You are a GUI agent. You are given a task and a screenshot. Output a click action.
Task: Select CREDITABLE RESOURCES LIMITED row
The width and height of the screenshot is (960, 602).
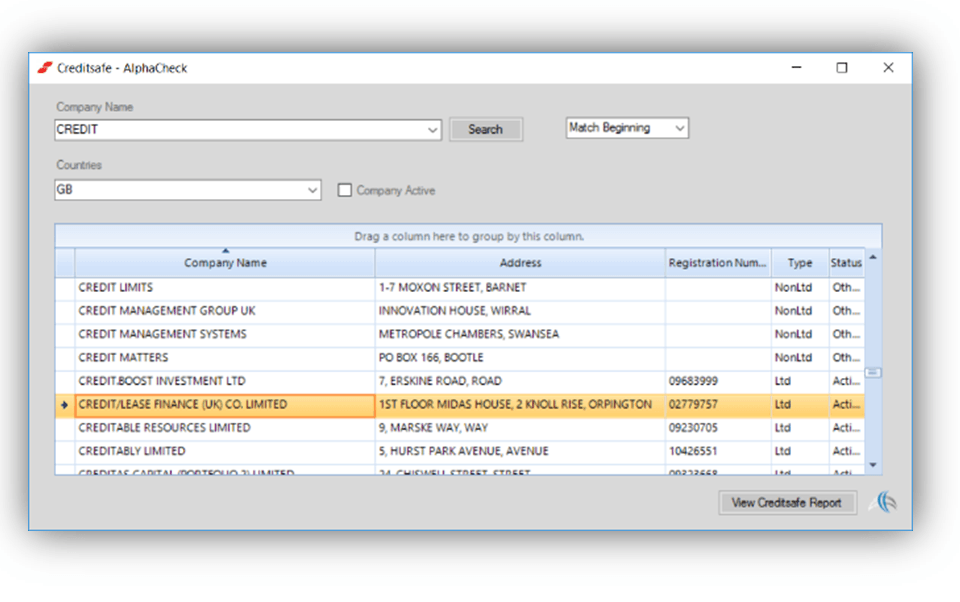tap(459, 427)
